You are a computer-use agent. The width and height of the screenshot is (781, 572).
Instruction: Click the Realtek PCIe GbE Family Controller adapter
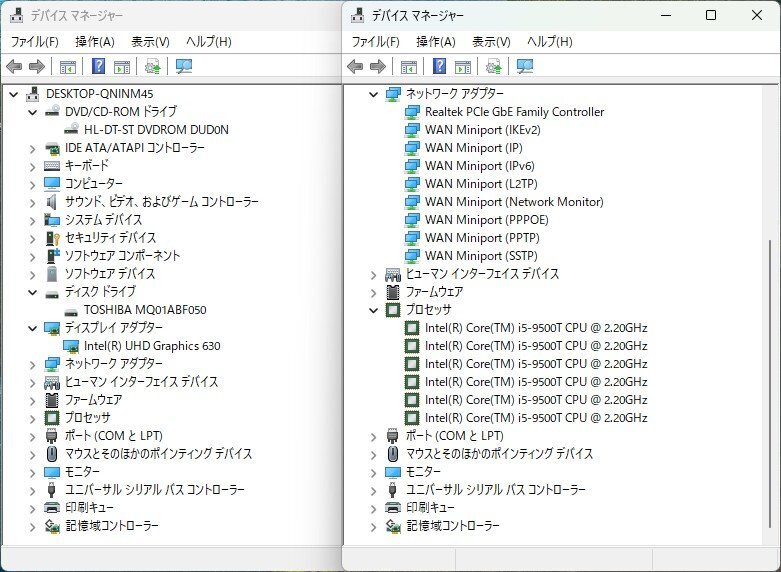[x=514, y=112]
